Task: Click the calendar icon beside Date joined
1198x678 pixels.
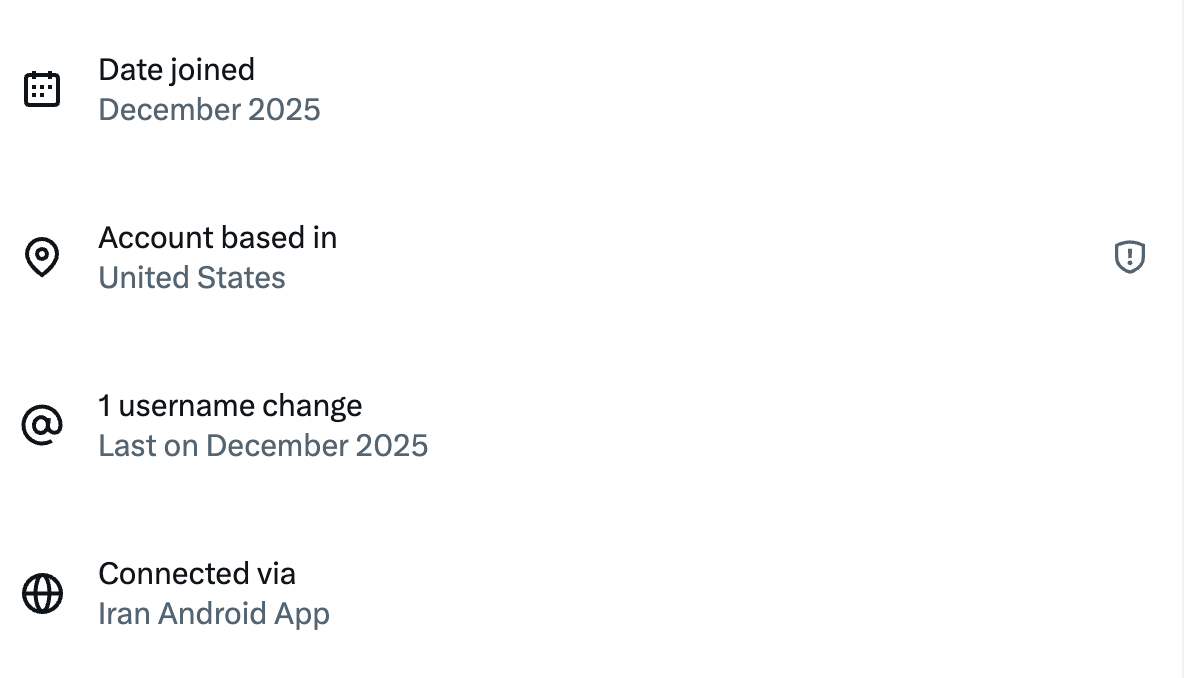Action: point(42,90)
